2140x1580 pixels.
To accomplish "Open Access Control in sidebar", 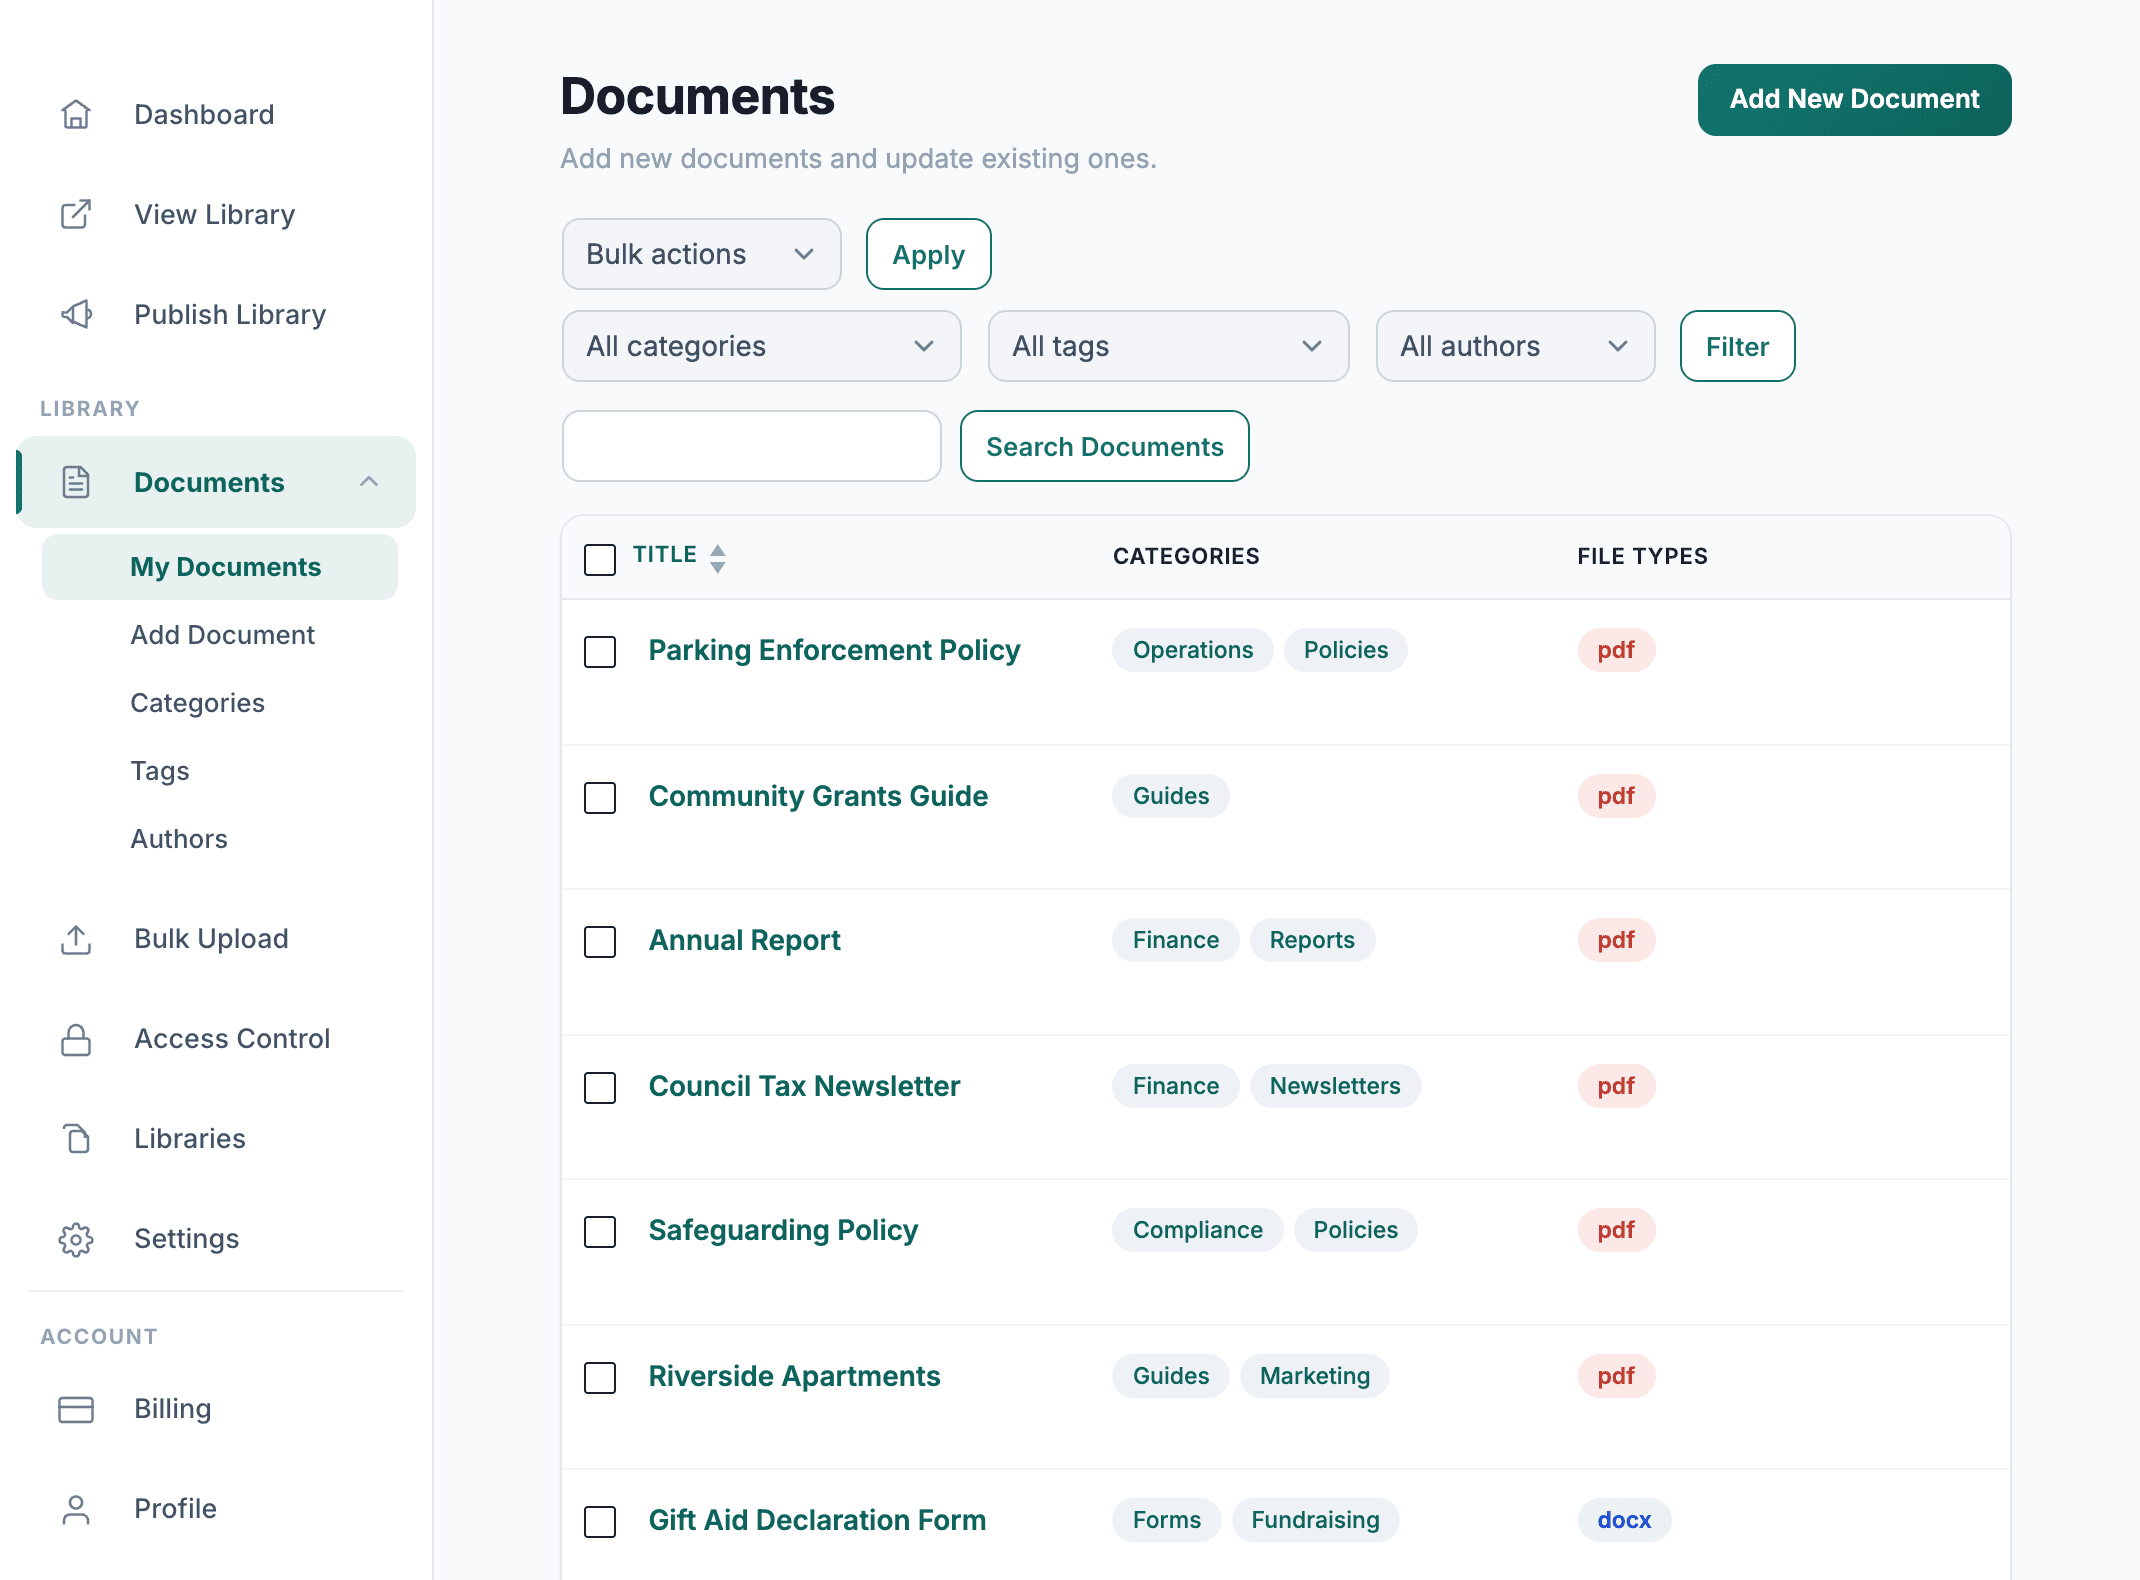I will (x=232, y=1038).
